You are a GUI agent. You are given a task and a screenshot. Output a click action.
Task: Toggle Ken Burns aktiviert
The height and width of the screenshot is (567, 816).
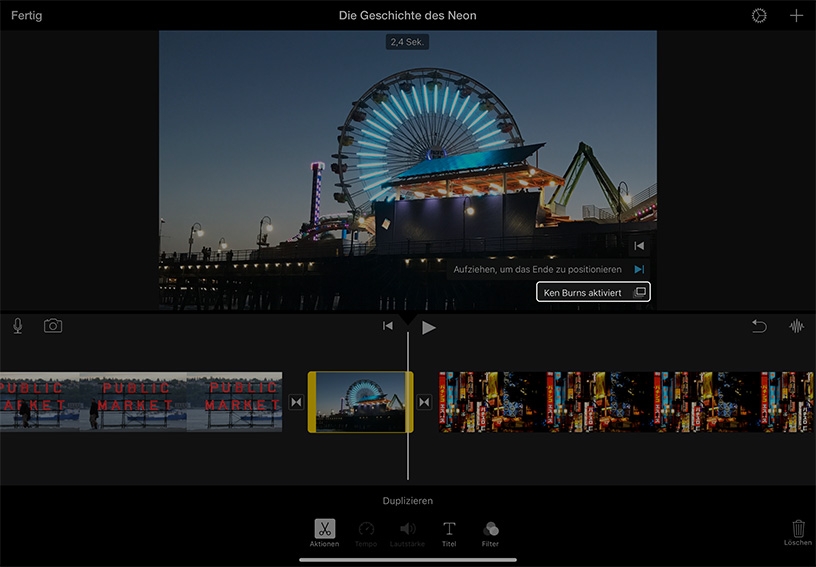tap(593, 292)
